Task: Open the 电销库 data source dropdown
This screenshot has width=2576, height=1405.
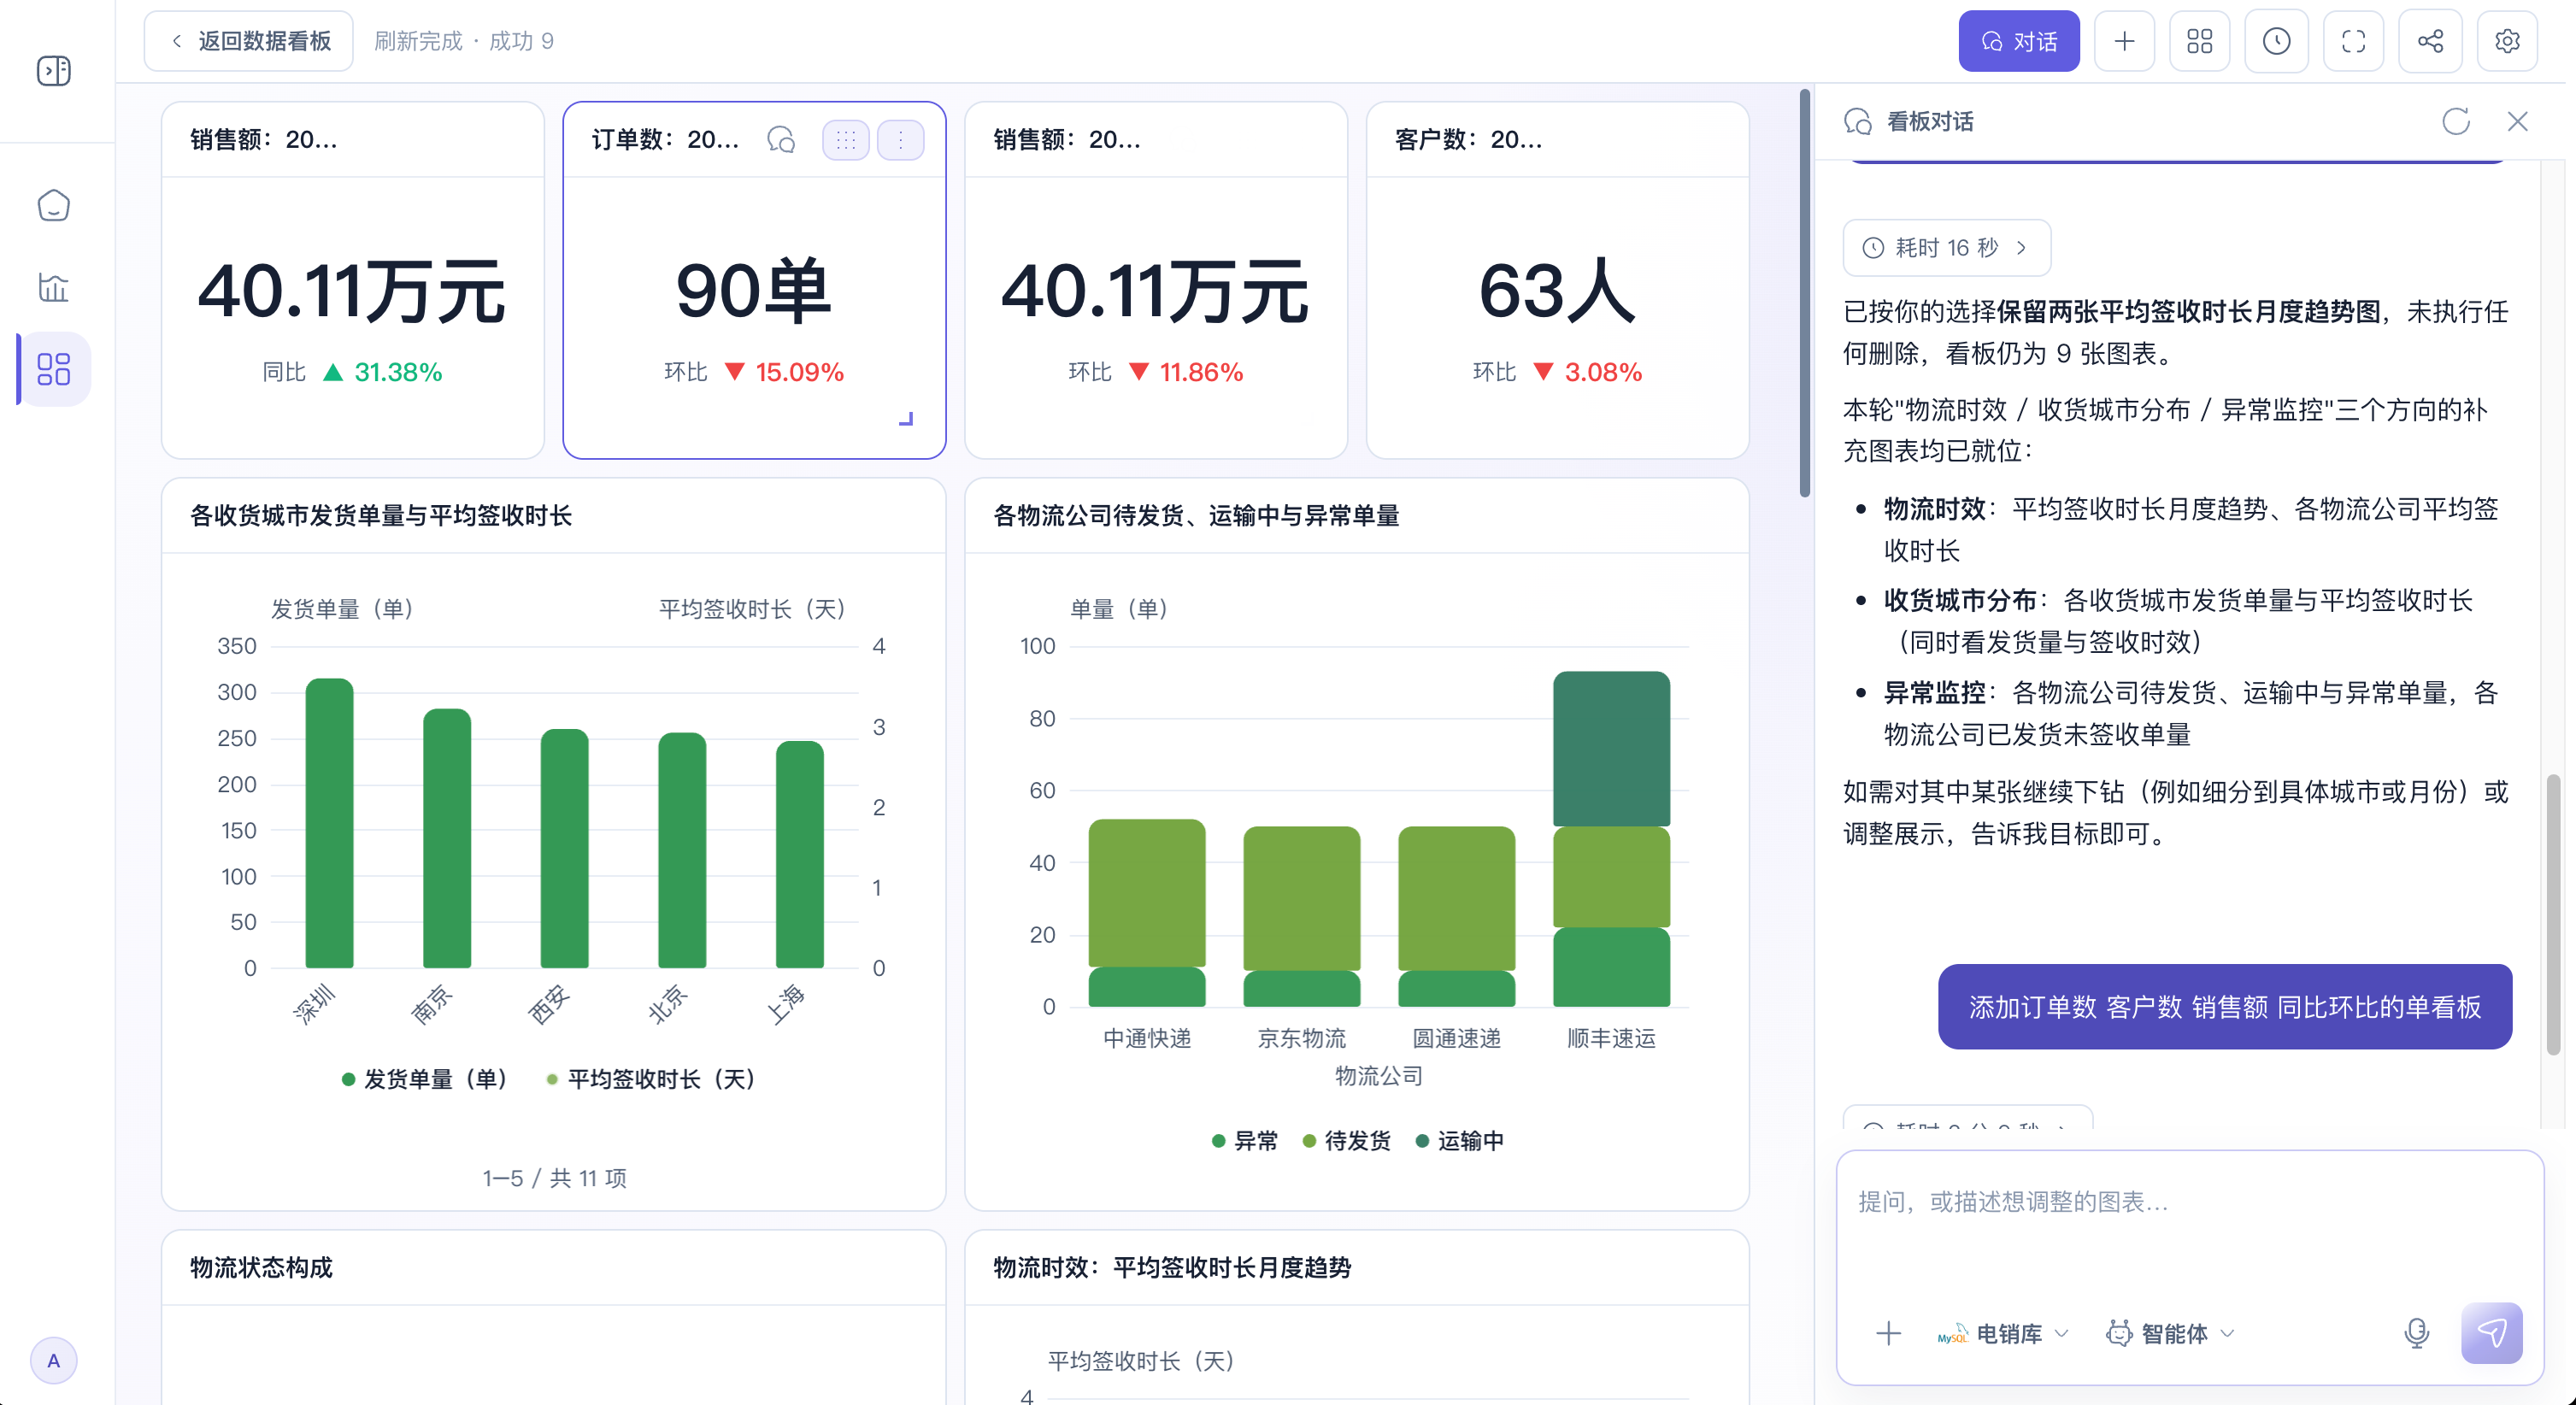Action: coord(2002,1333)
